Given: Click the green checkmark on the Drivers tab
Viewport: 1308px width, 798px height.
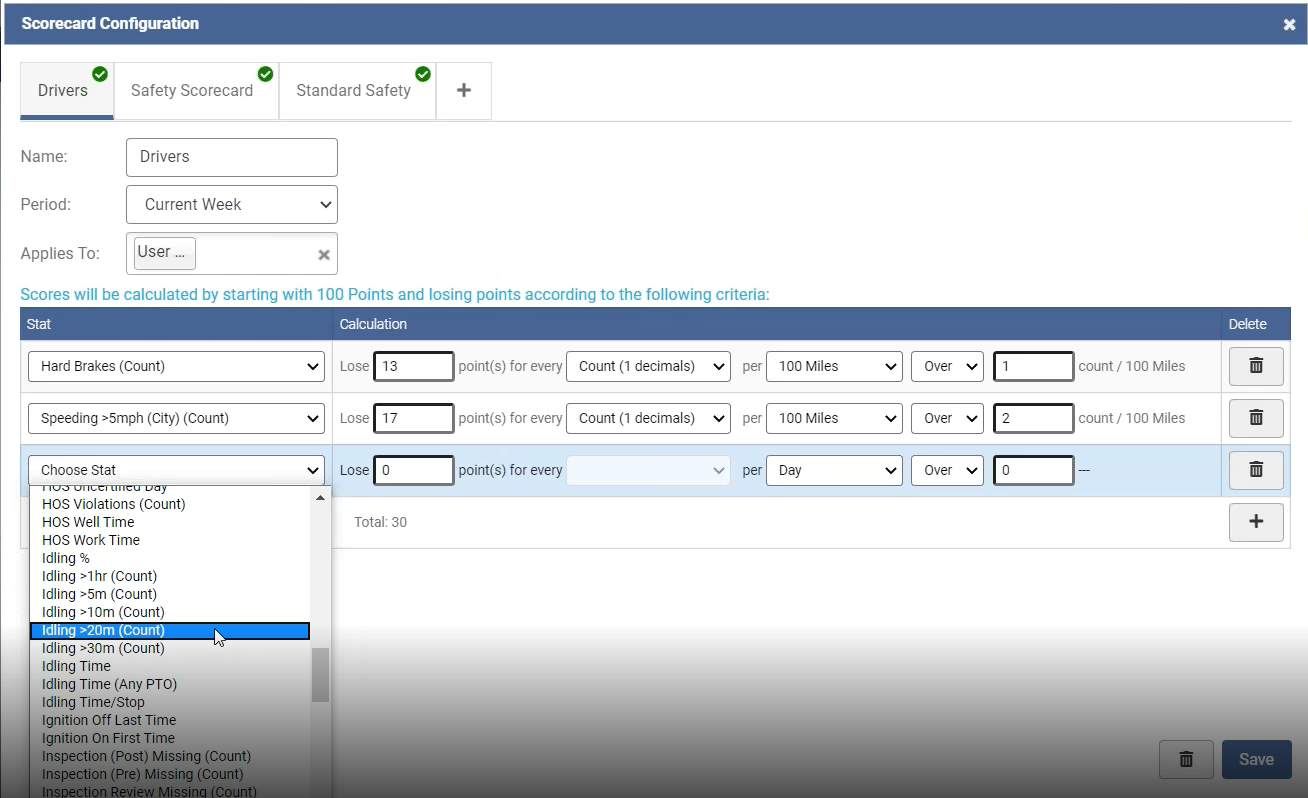Looking at the screenshot, I should pos(99,74).
